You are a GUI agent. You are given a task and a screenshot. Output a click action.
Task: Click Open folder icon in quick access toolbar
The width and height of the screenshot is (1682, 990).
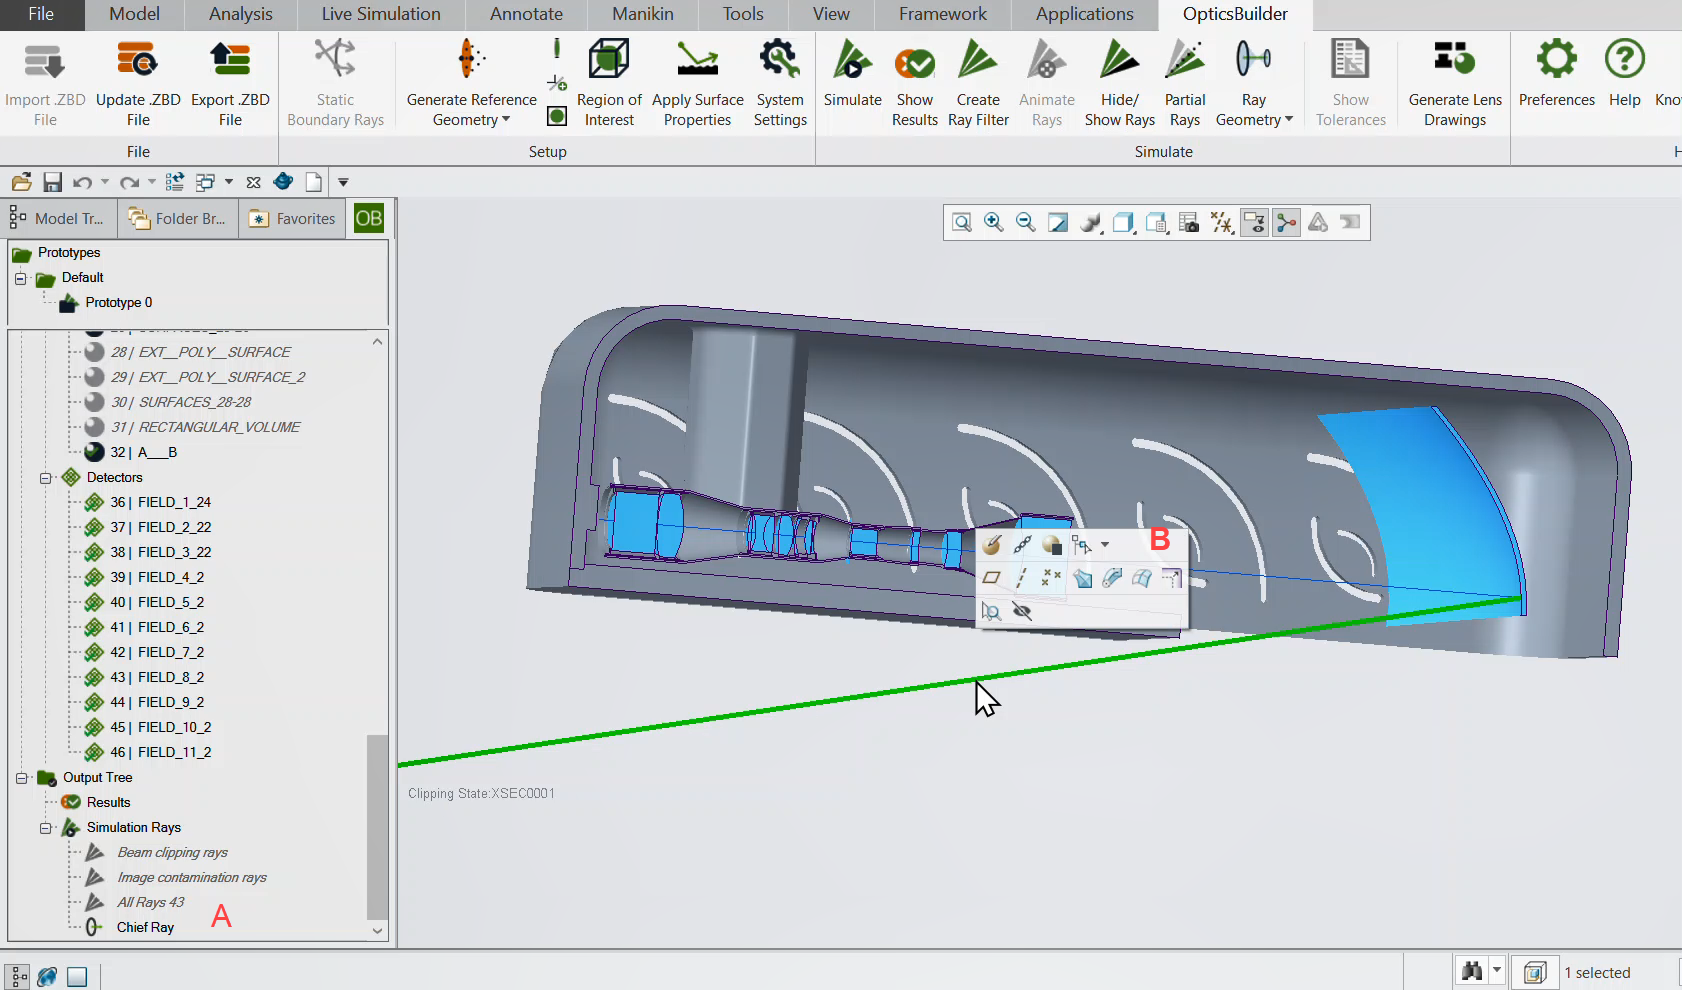coord(21,182)
